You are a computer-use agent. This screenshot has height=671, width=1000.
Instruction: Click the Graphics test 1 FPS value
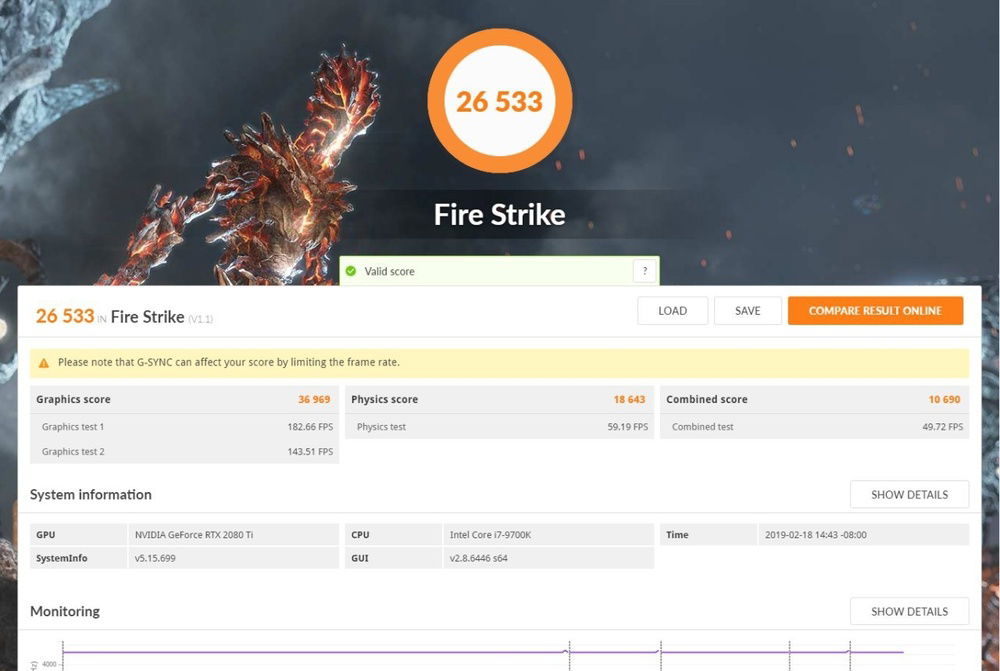[310, 427]
